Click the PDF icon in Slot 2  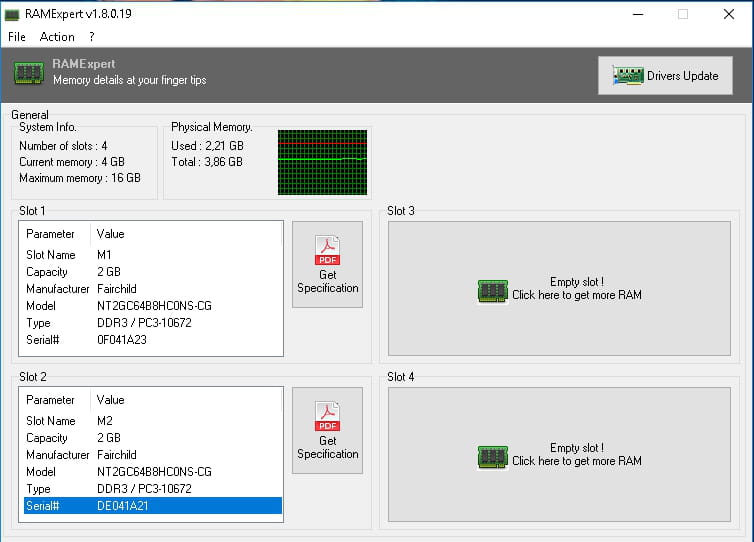[327, 416]
